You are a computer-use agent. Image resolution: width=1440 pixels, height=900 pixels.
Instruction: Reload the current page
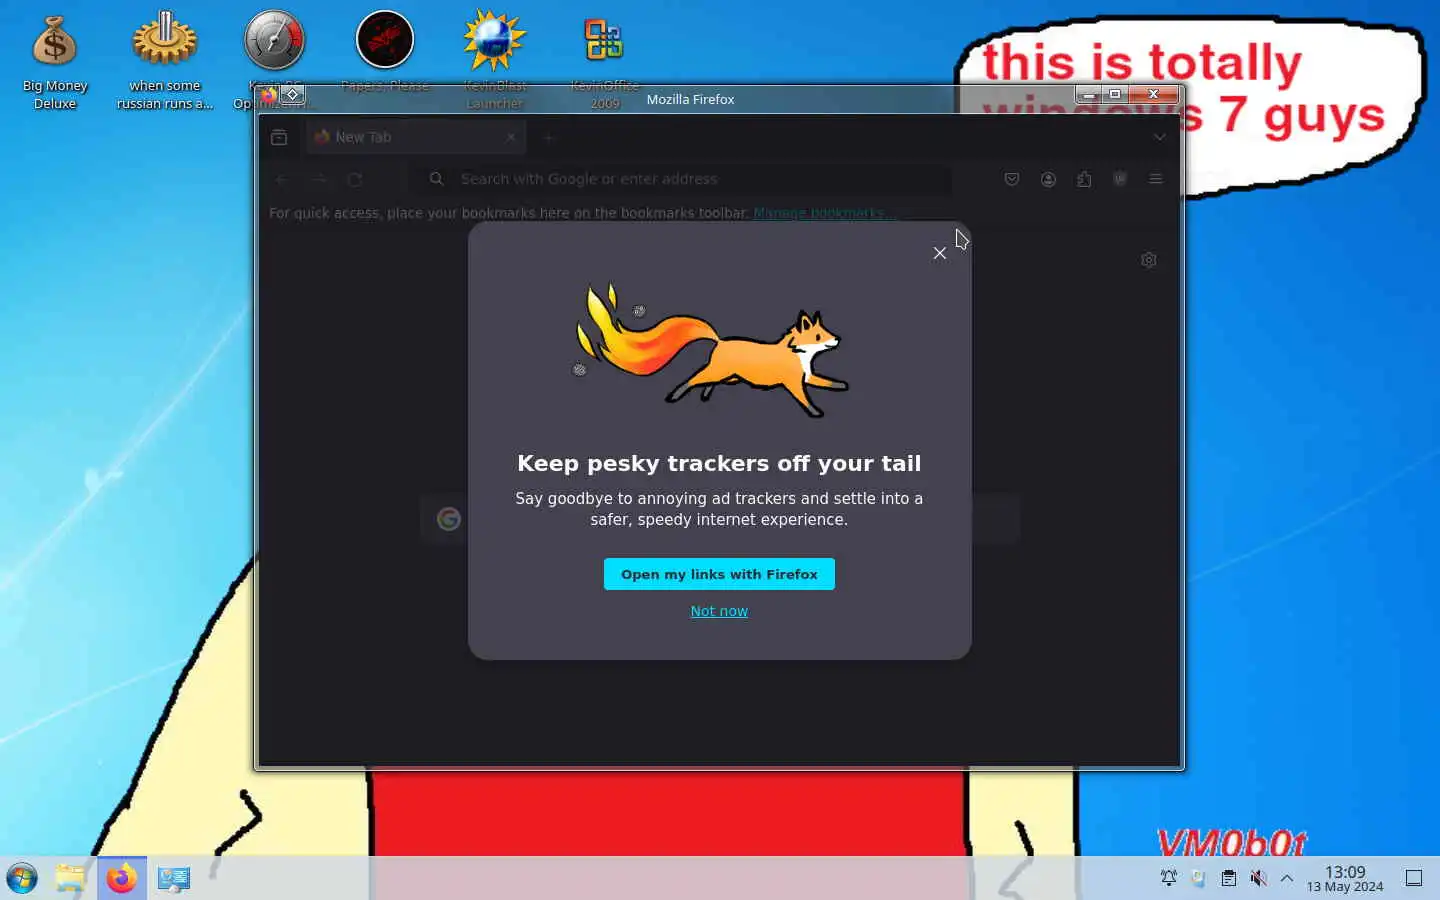point(354,179)
